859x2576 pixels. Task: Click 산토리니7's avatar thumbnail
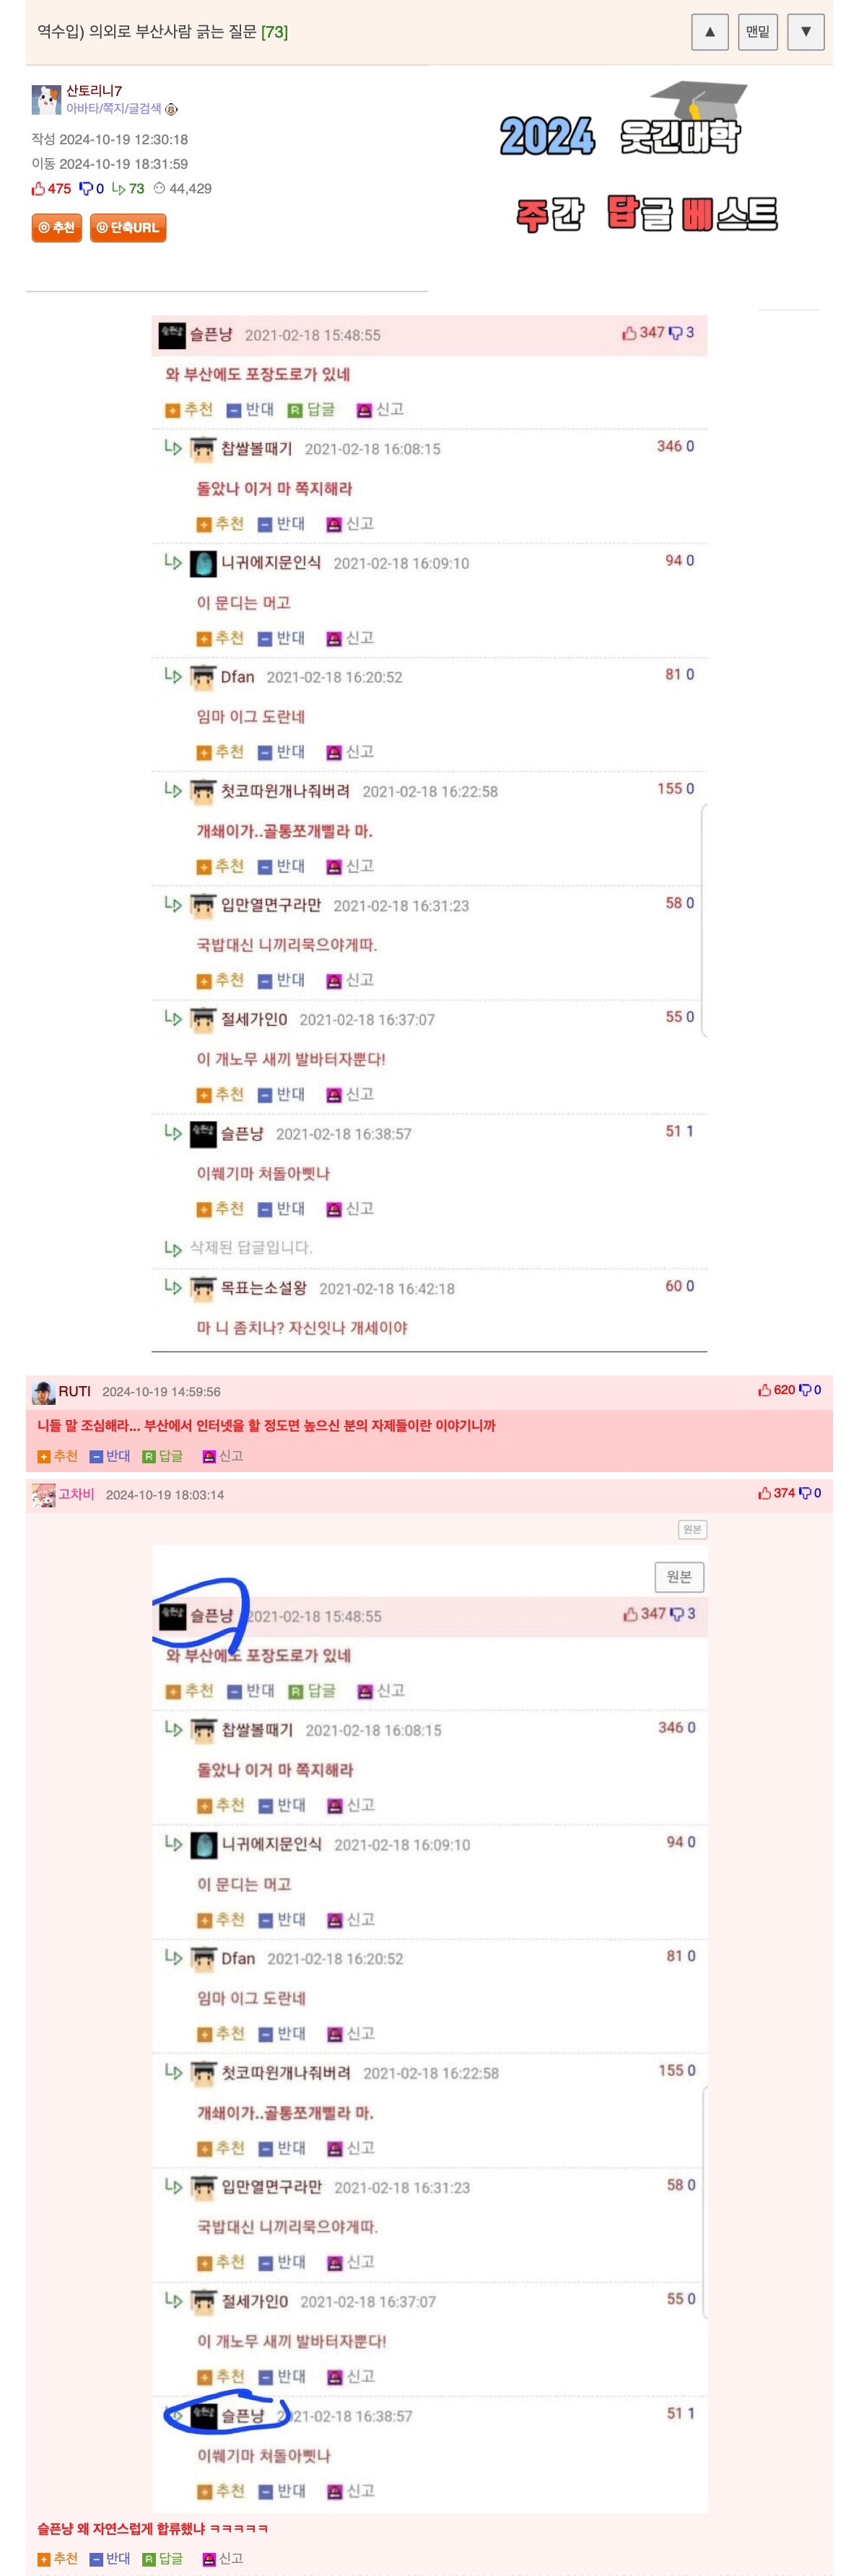[x=46, y=100]
